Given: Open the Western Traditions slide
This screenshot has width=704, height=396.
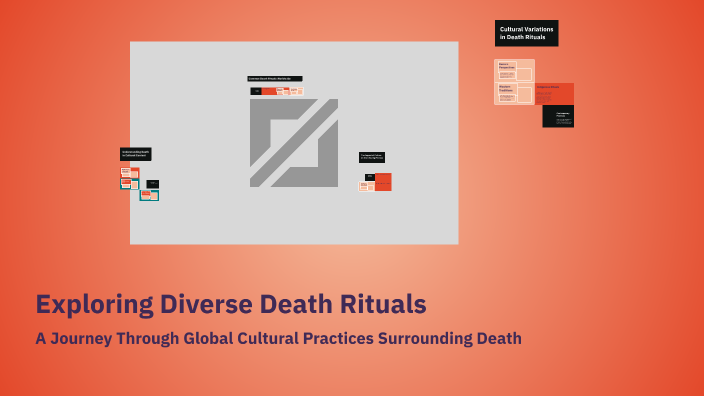Looking at the screenshot, I should 515,94.
